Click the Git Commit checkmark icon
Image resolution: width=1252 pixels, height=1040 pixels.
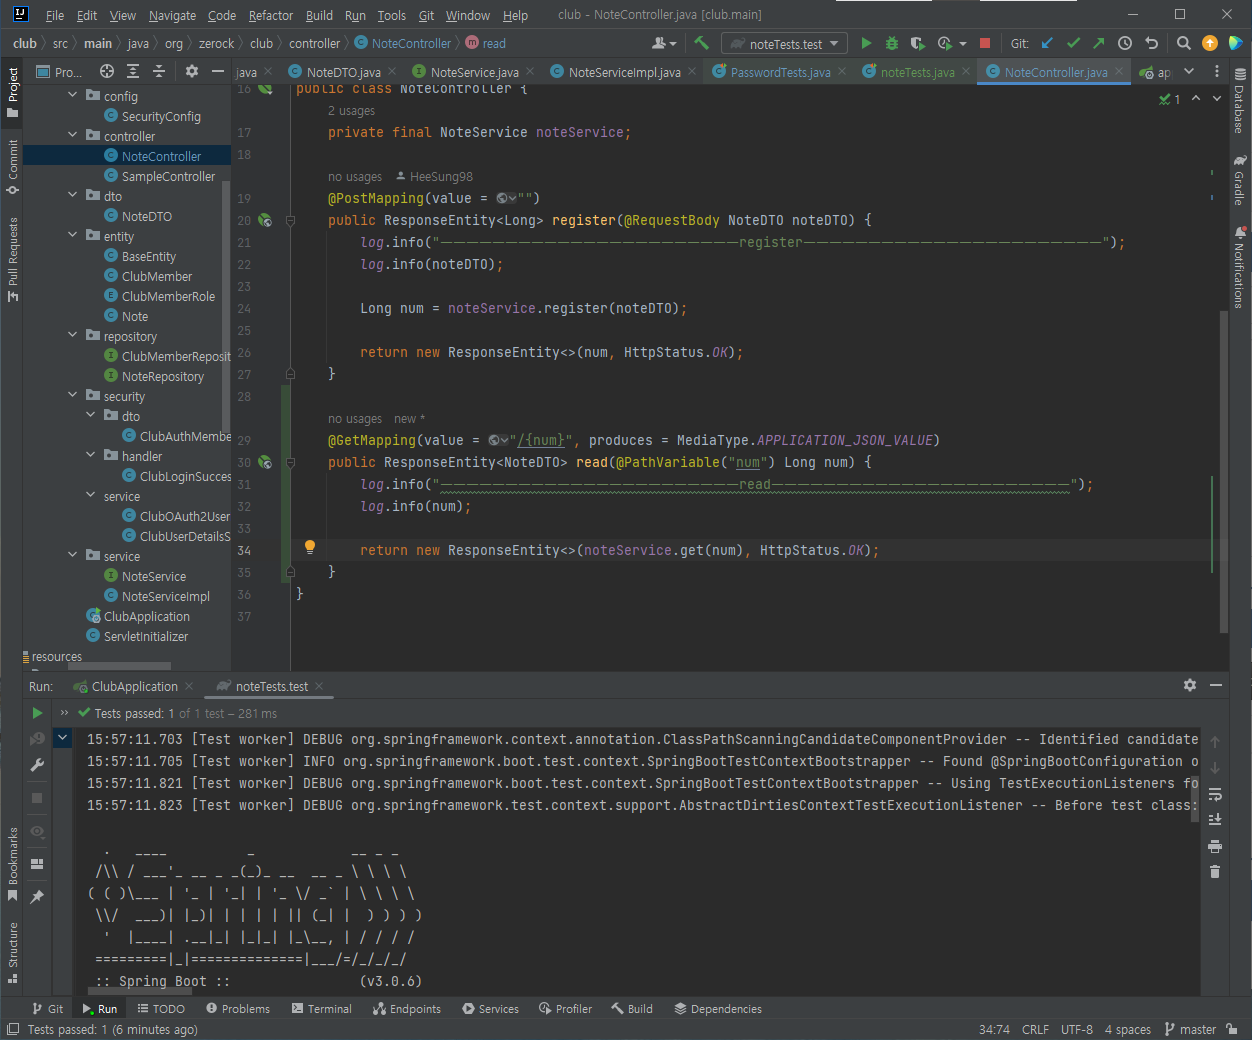(x=1073, y=43)
